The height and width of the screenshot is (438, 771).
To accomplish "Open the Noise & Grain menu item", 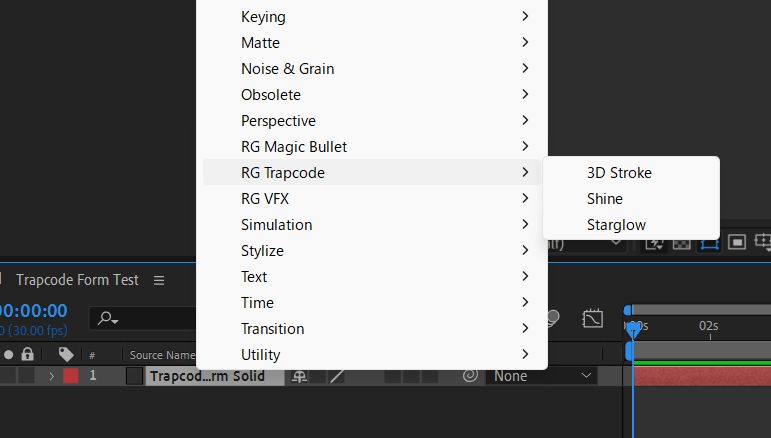I will click(x=372, y=68).
